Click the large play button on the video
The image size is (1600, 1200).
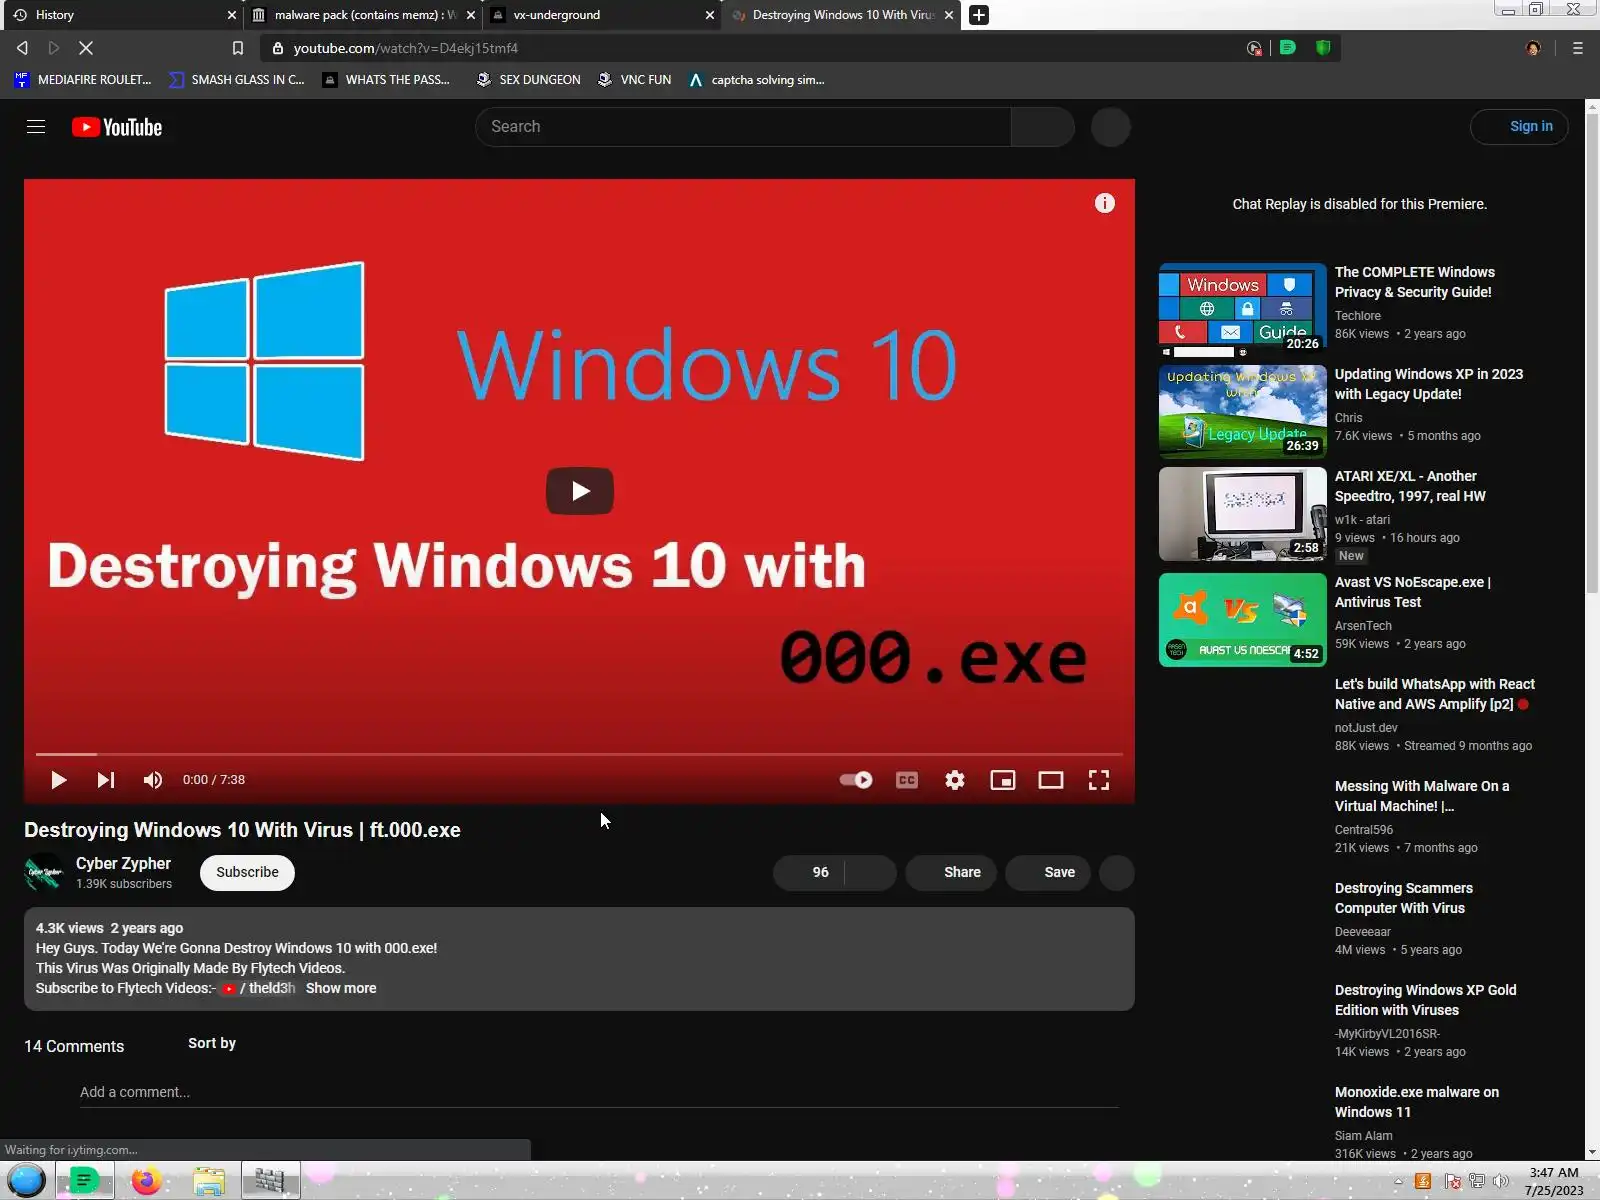coord(580,491)
